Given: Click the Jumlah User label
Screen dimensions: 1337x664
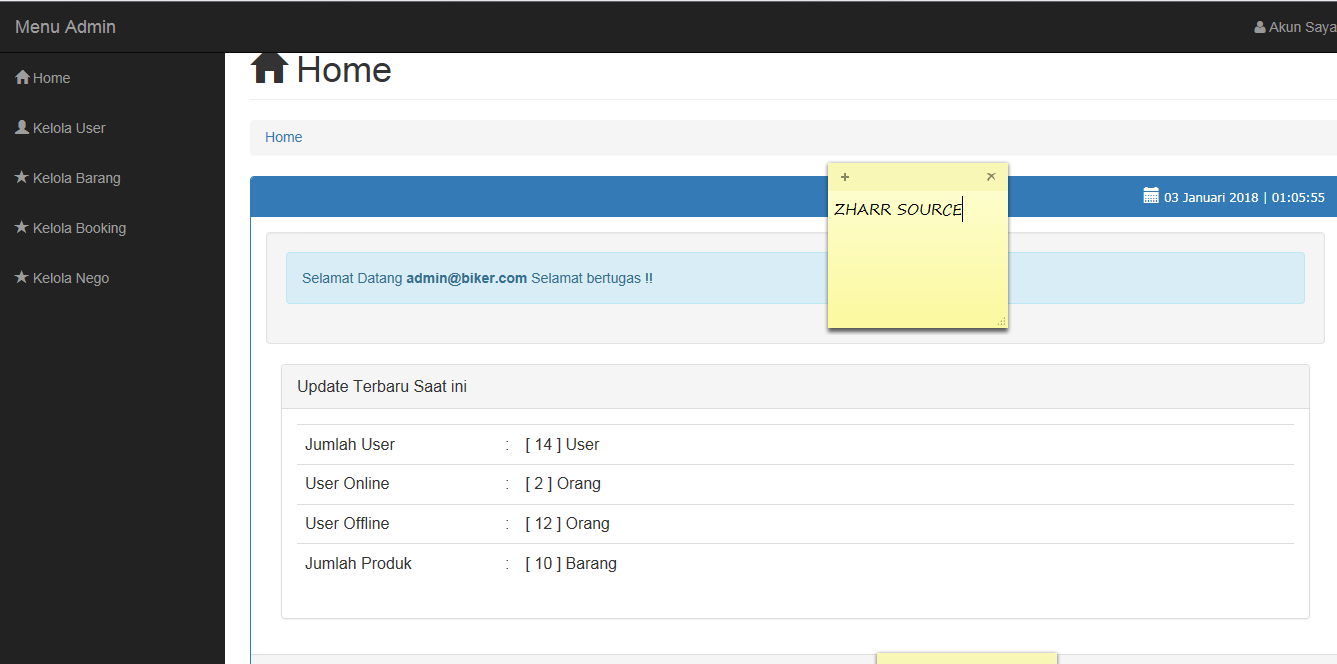Looking at the screenshot, I should click(350, 444).
